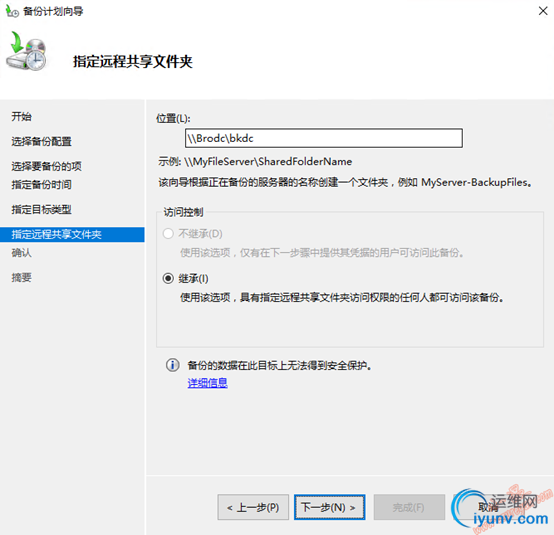
Task: Go to 选择备份配置 step
Action: coord(41,141)
